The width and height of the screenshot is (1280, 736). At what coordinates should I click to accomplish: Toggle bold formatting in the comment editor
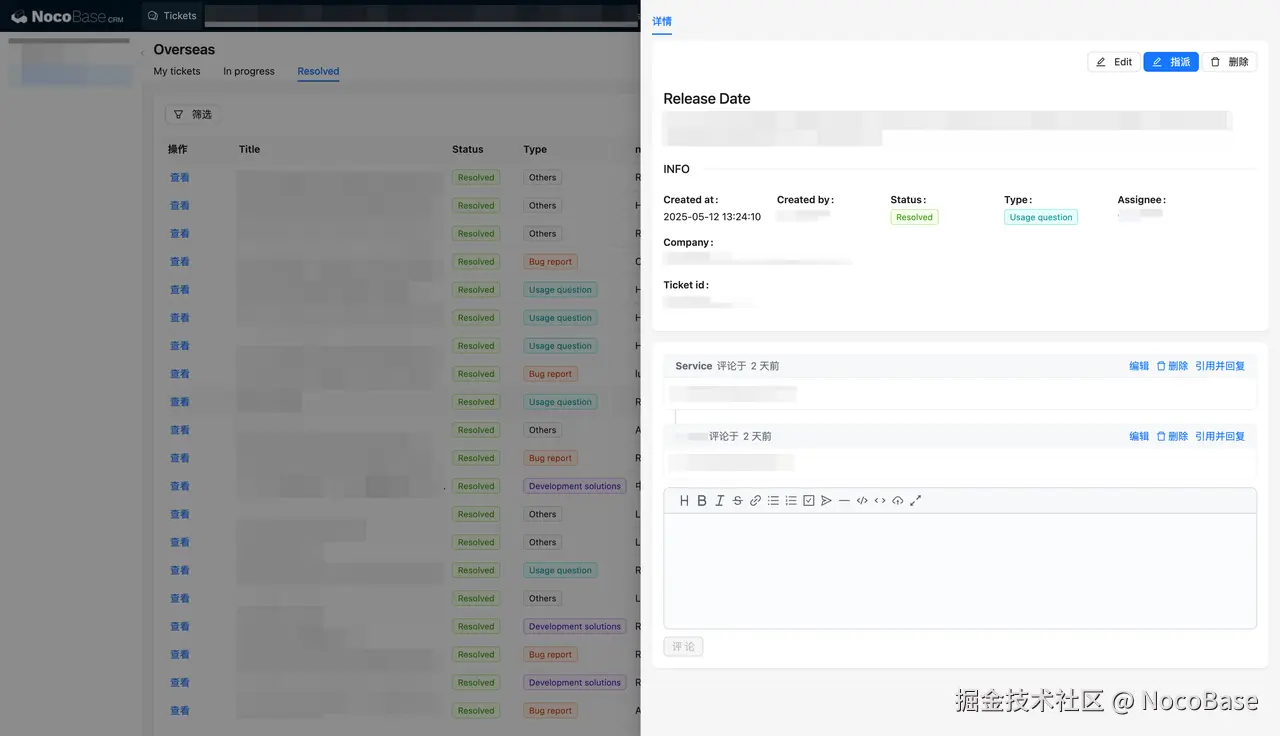702,500
